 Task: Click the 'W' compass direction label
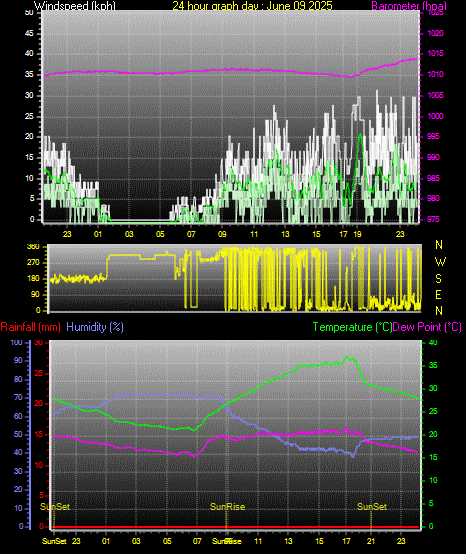[440, 262]
